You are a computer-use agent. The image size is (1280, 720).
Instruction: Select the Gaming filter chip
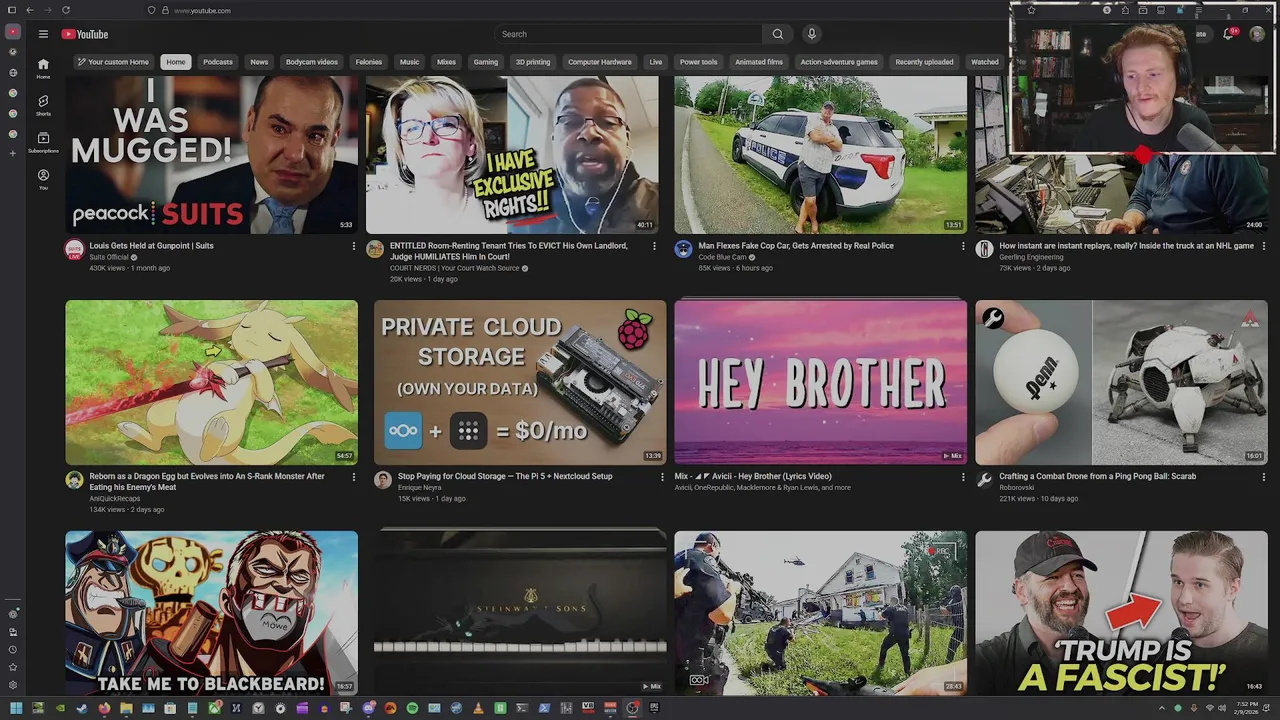point(486,62)
